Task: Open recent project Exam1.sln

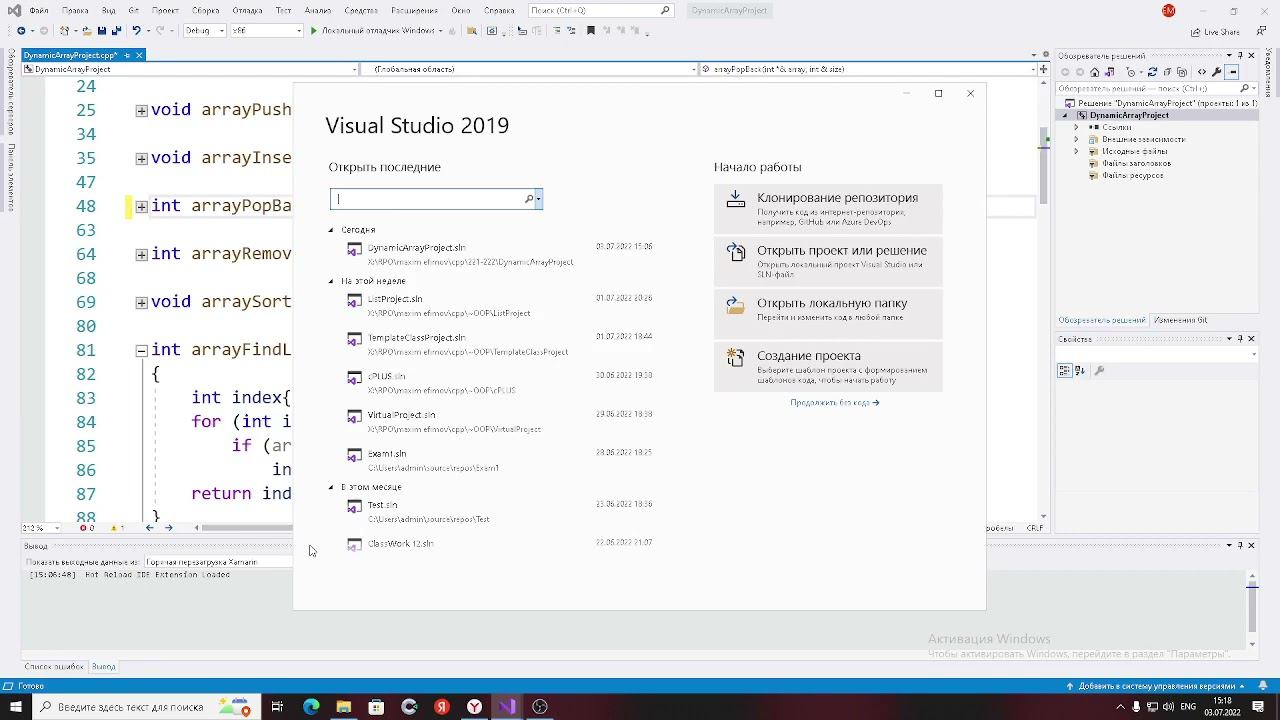Action: point(500,460)
